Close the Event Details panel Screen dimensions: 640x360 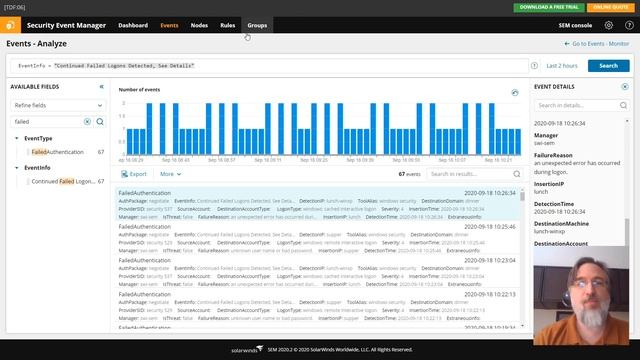(625, 87)
